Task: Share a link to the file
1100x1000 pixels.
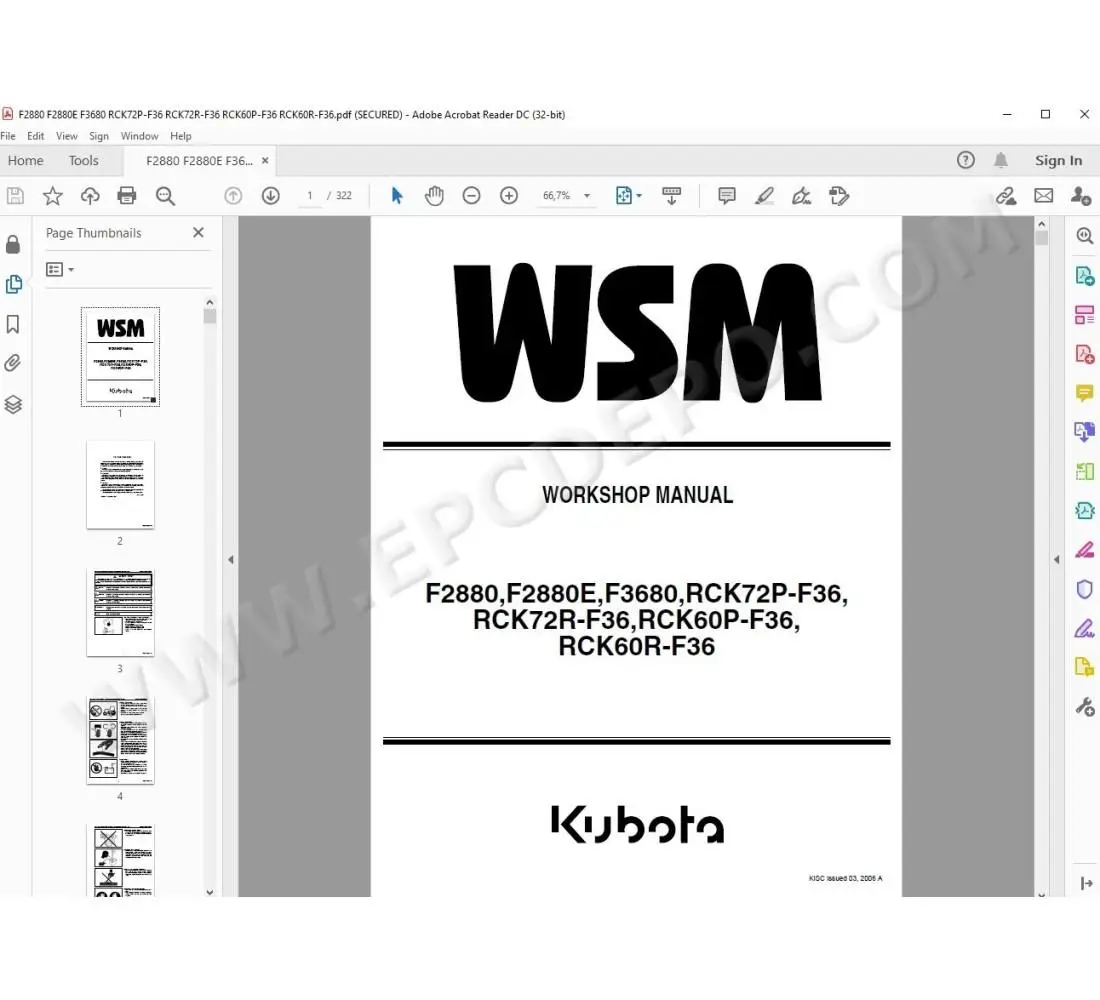Action: (x=1006, y=196)
